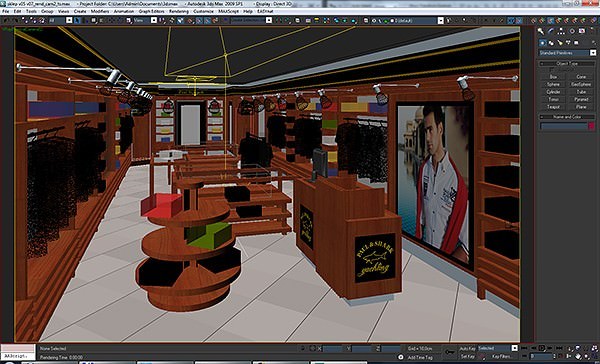The height and width of the screenshot is (364, 600).
Task: Toggle Absolute/Offset transform type-in mode
Action: (313, 348)
